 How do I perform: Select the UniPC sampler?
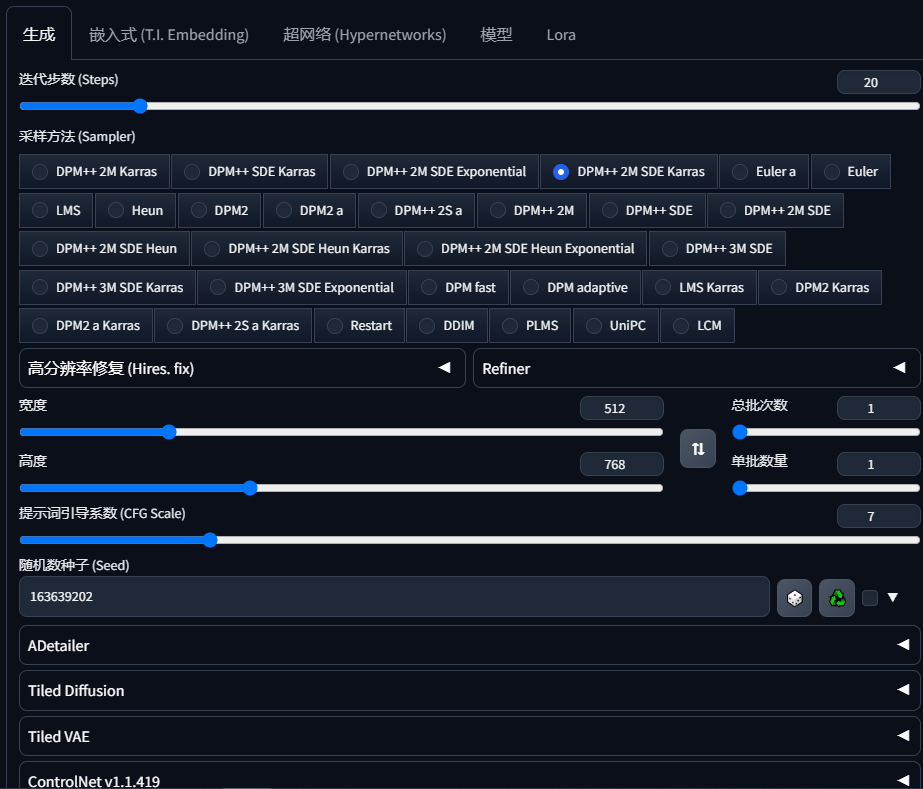tap(616, 325)
